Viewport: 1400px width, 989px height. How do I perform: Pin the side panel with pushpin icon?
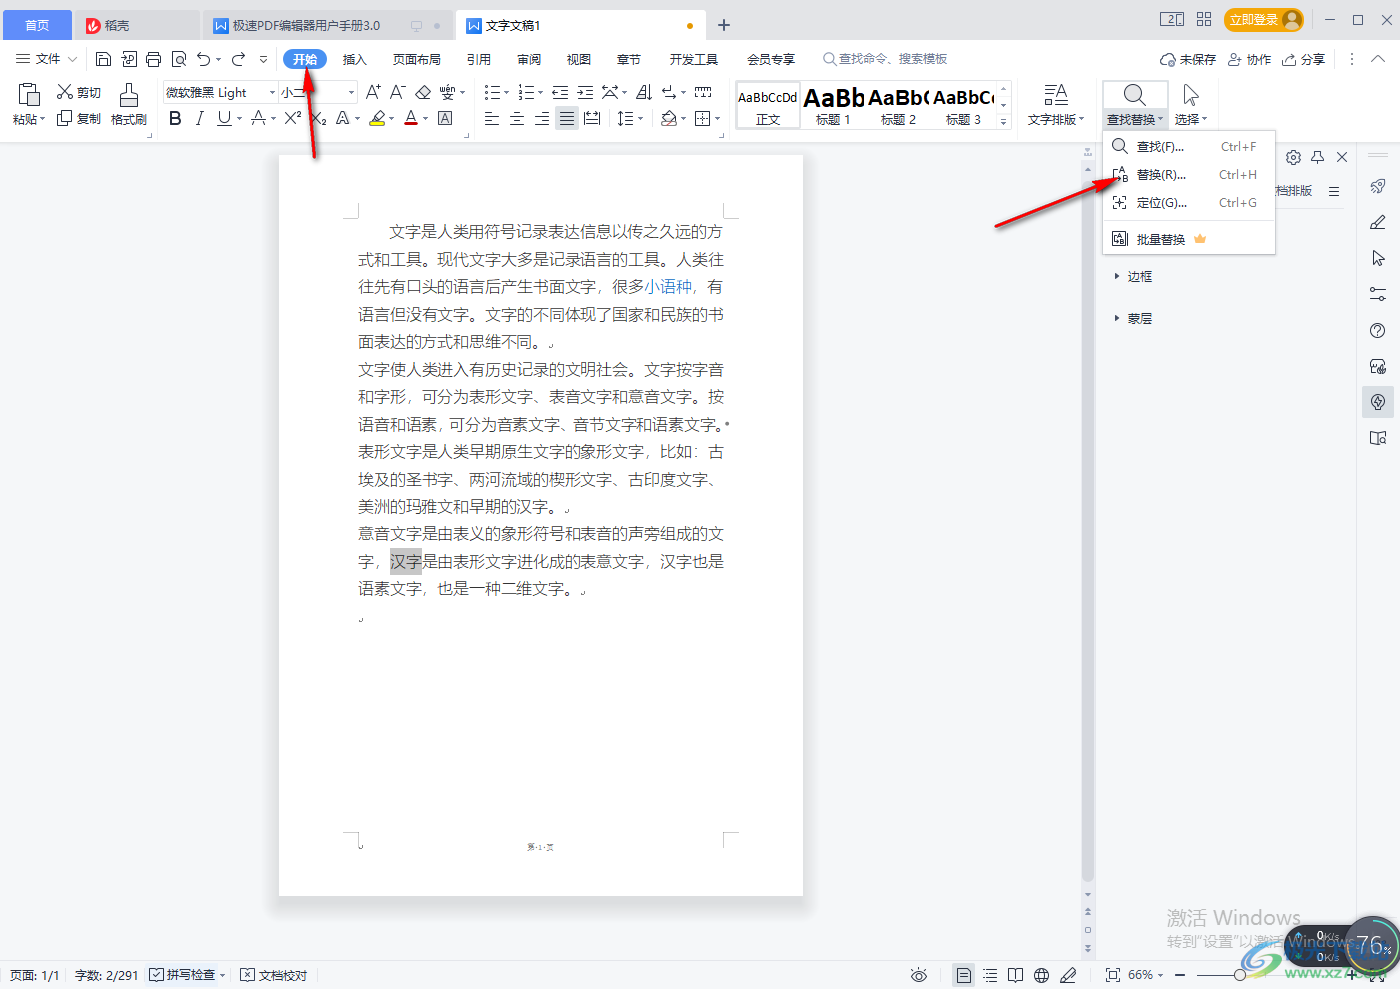point(1318,157)
